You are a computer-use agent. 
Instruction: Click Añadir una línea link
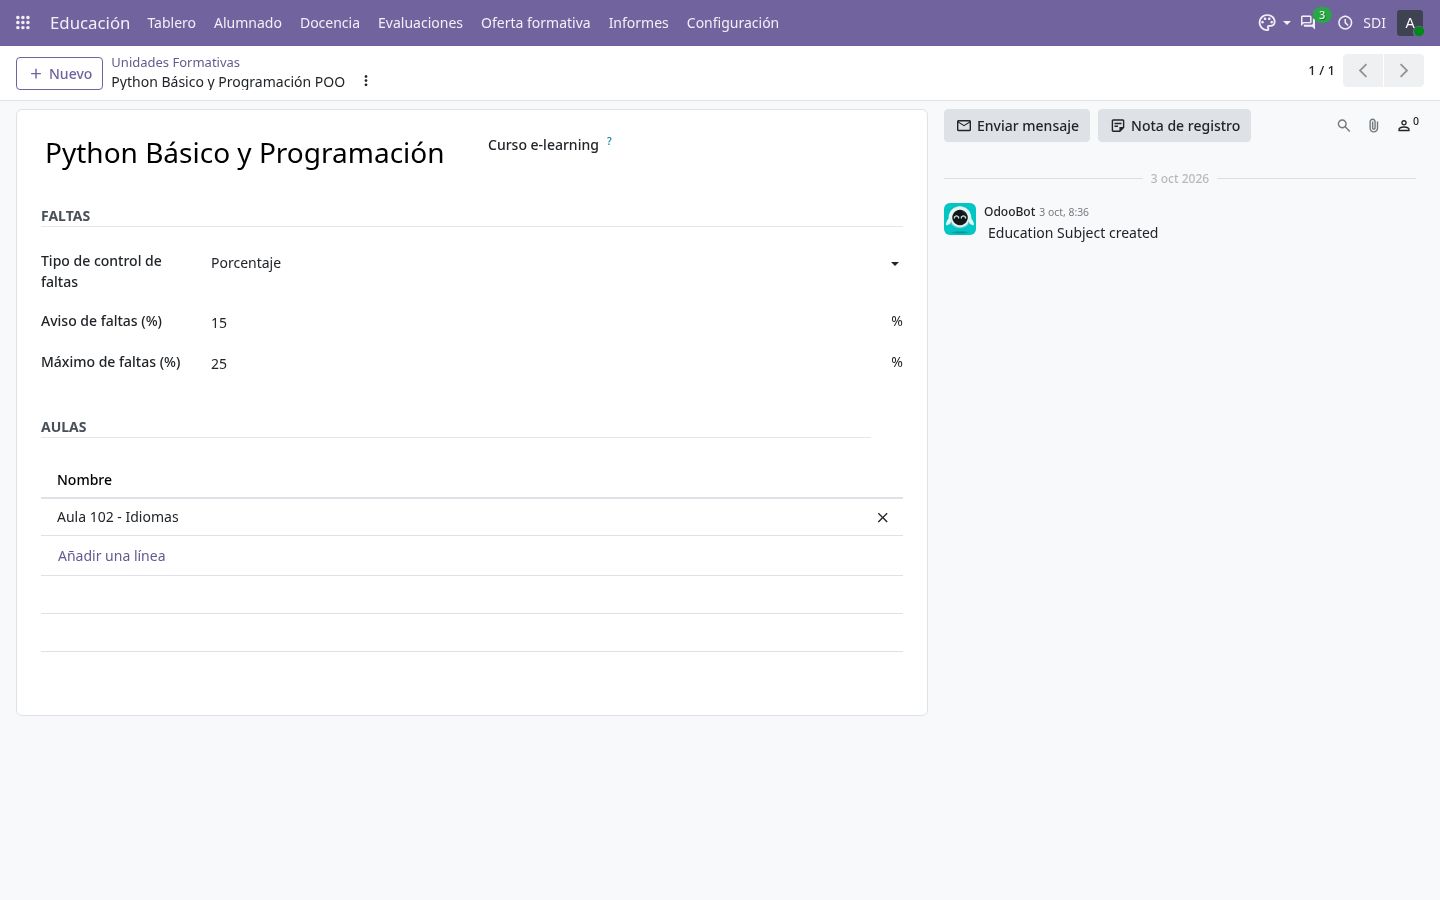(x=112, y=556)
